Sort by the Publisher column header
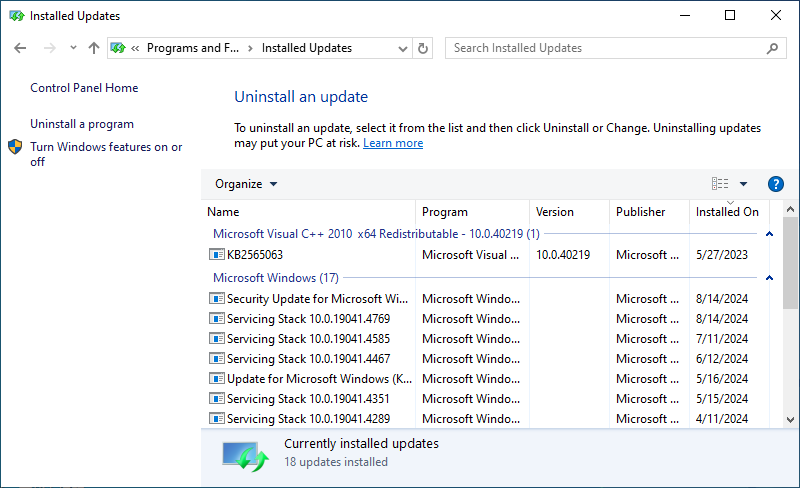Image resolution: width=800 pixels, height=488 pixels. (x=649, y=212)
